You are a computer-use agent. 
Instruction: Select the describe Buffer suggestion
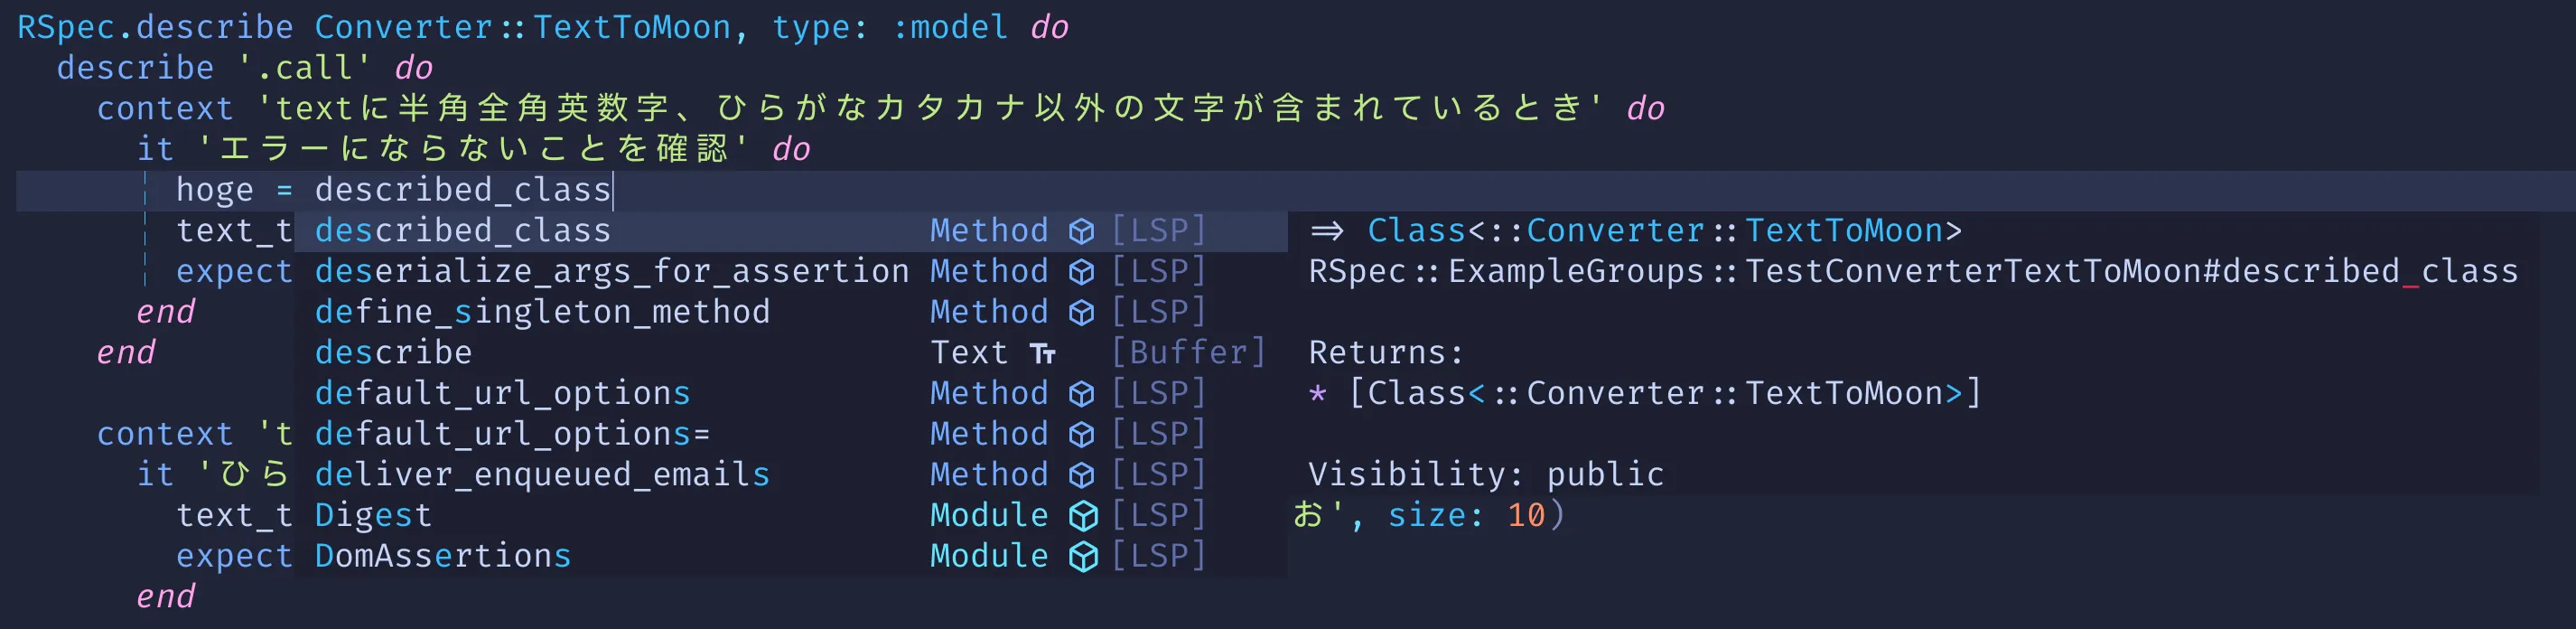(x=393, y=351)
